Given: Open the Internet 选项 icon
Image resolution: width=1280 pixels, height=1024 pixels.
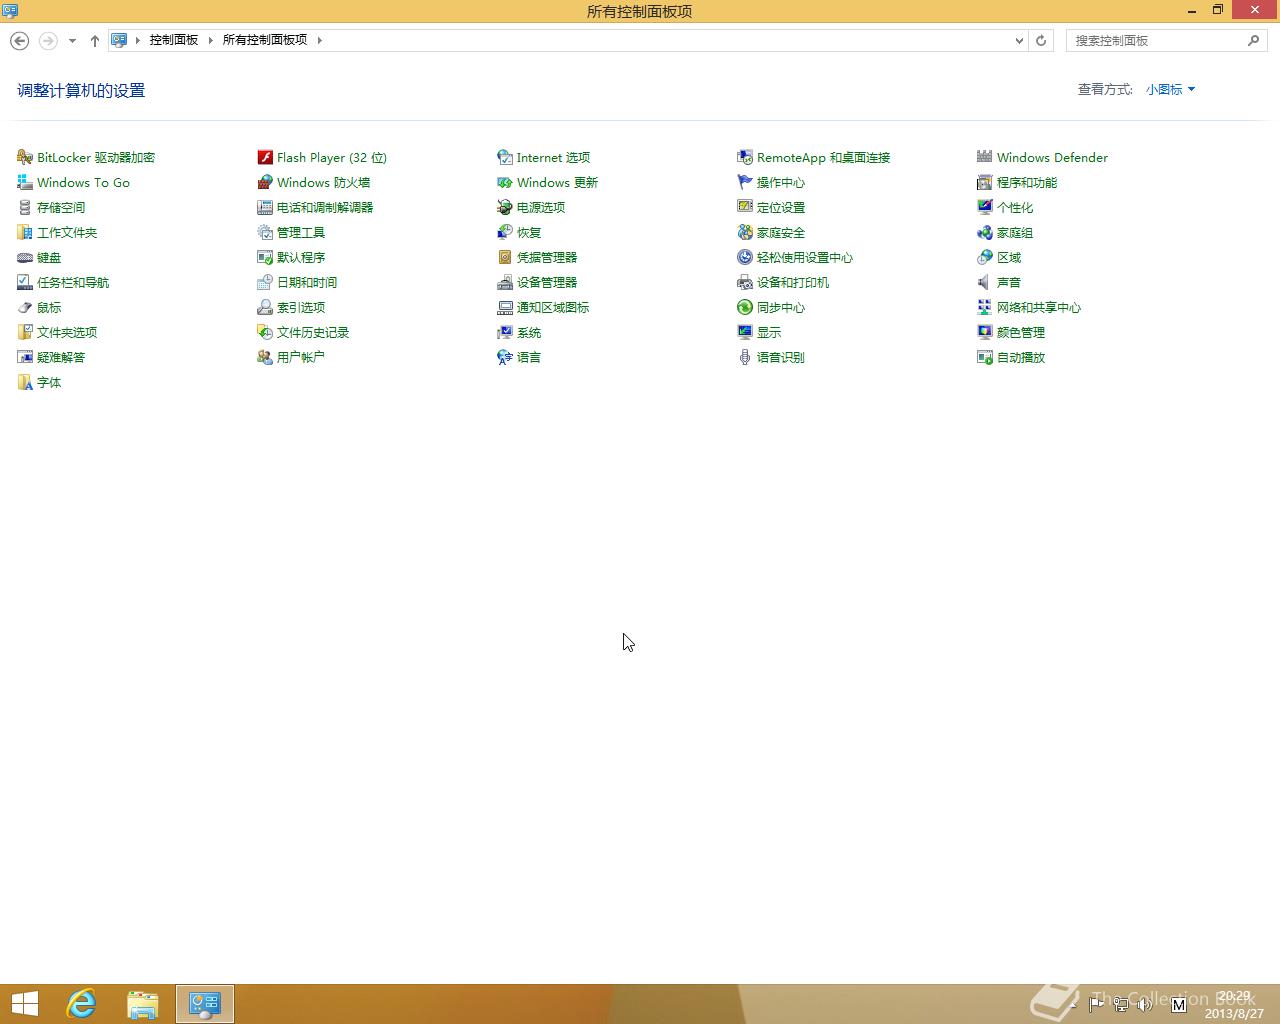Looking at the screenshot, I should [505, 157].
